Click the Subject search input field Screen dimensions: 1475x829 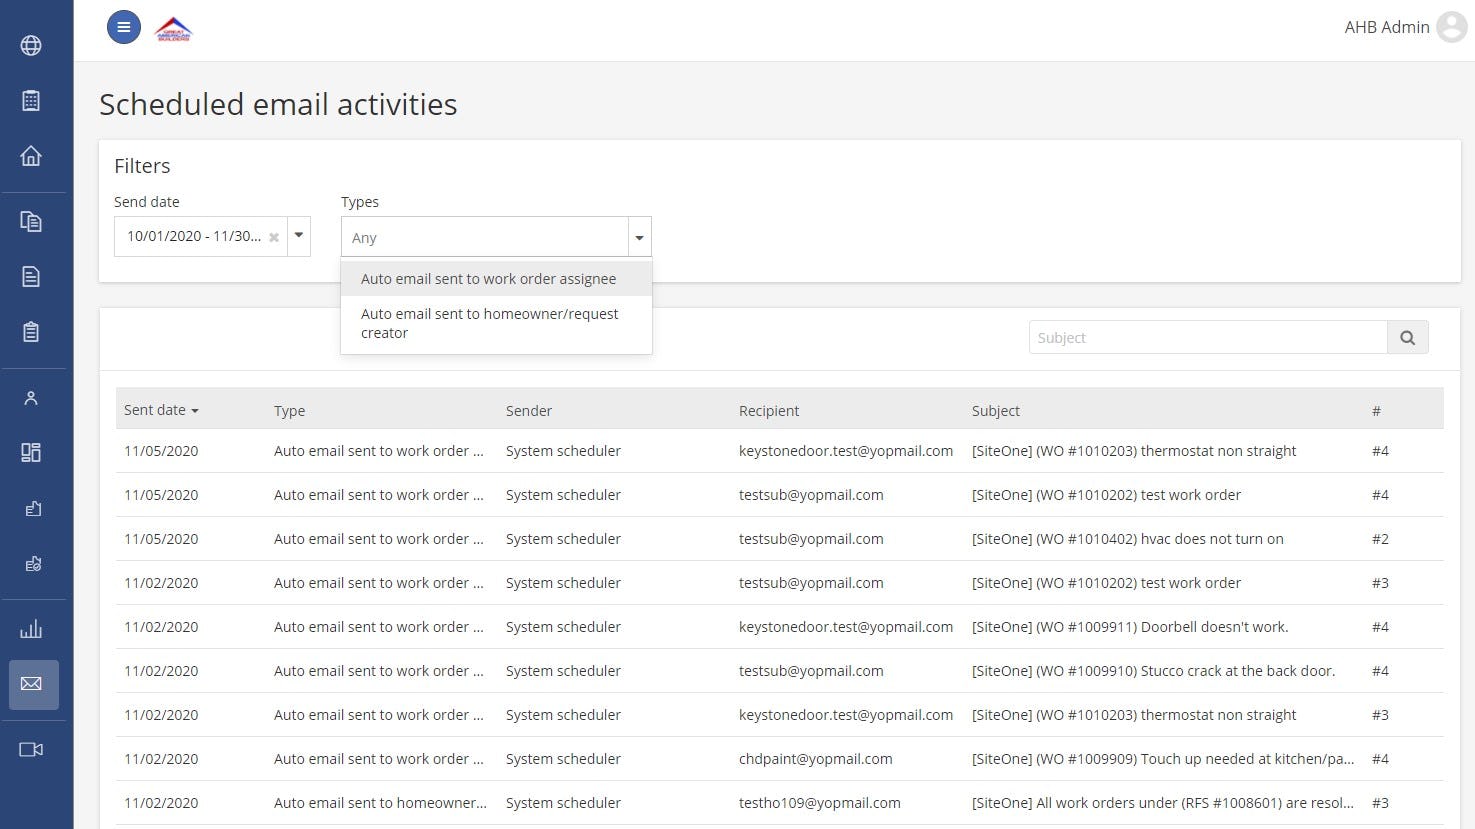tap(1207, 338)
